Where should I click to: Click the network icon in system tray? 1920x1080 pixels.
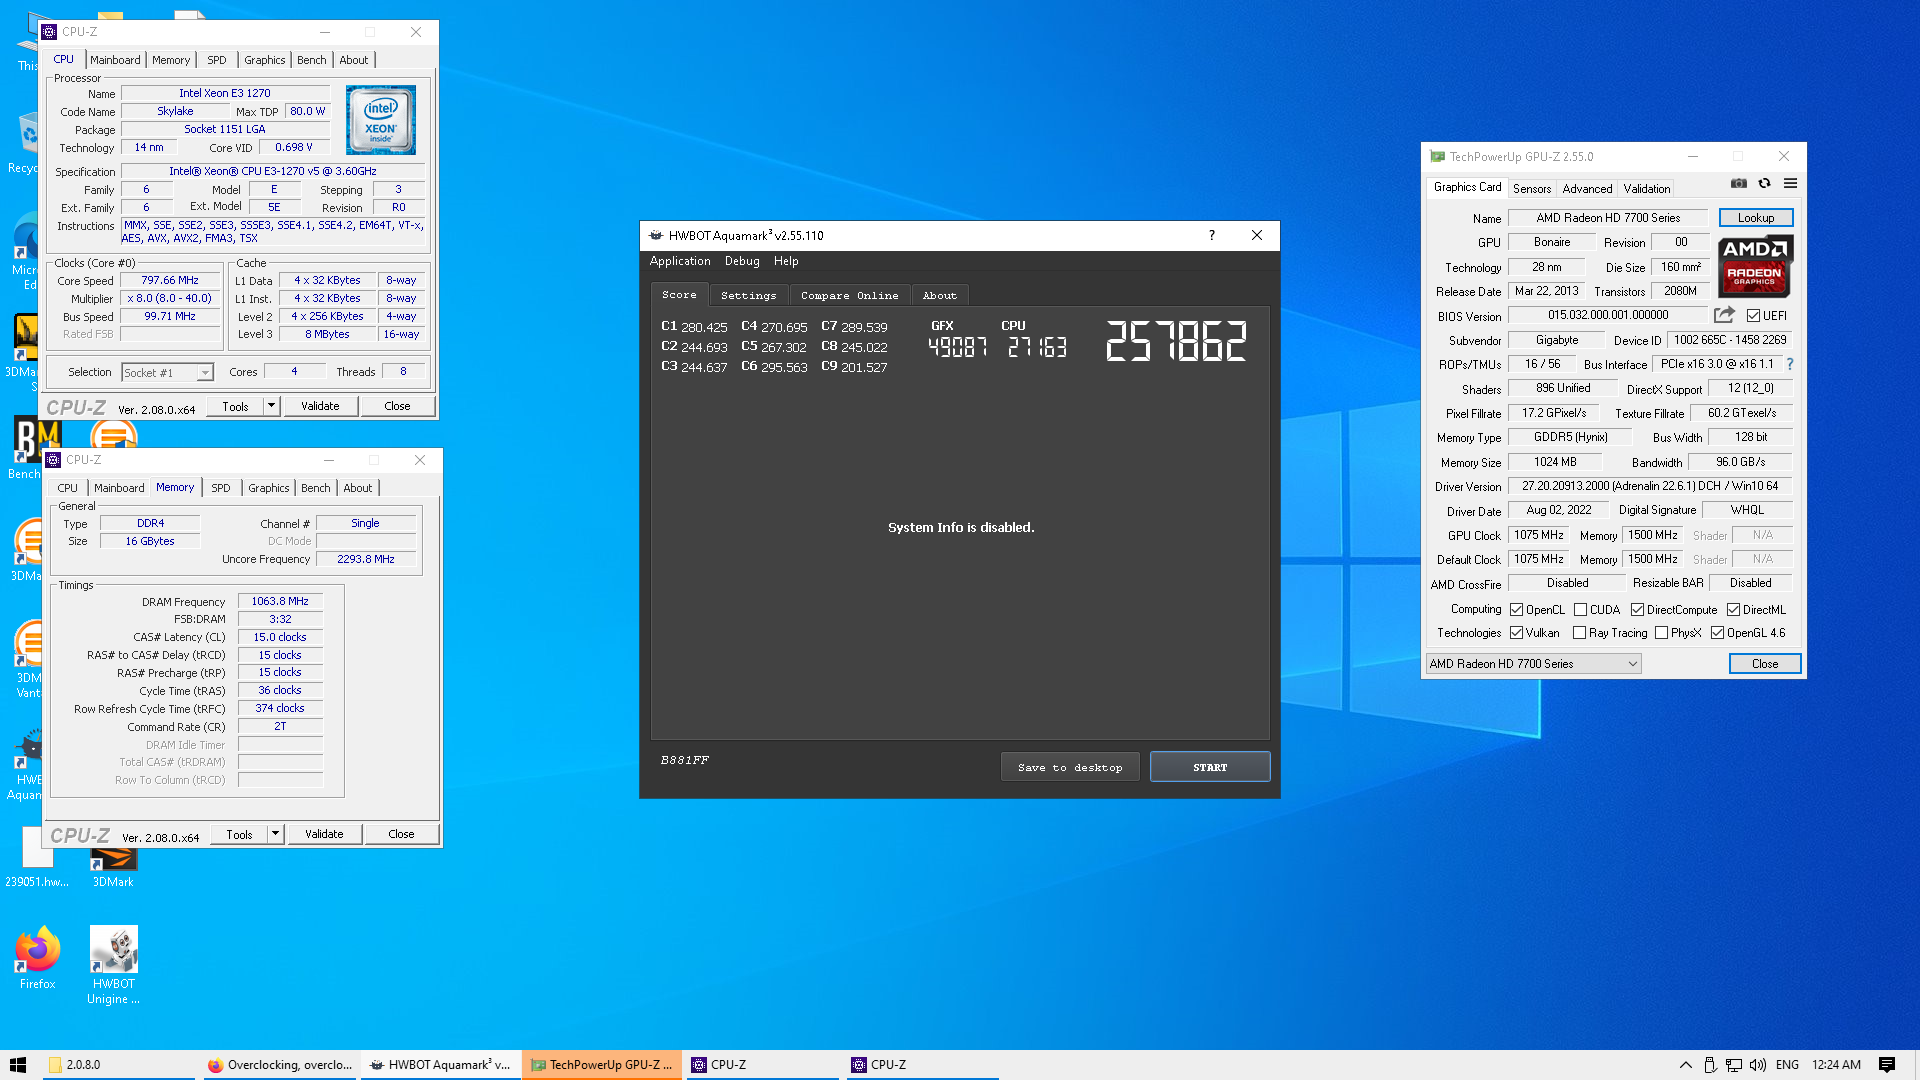(1734, 1065)
